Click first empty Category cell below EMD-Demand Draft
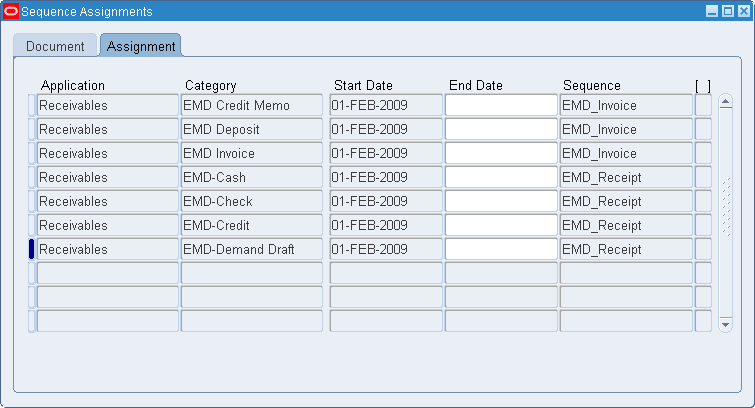 (252, 273)
